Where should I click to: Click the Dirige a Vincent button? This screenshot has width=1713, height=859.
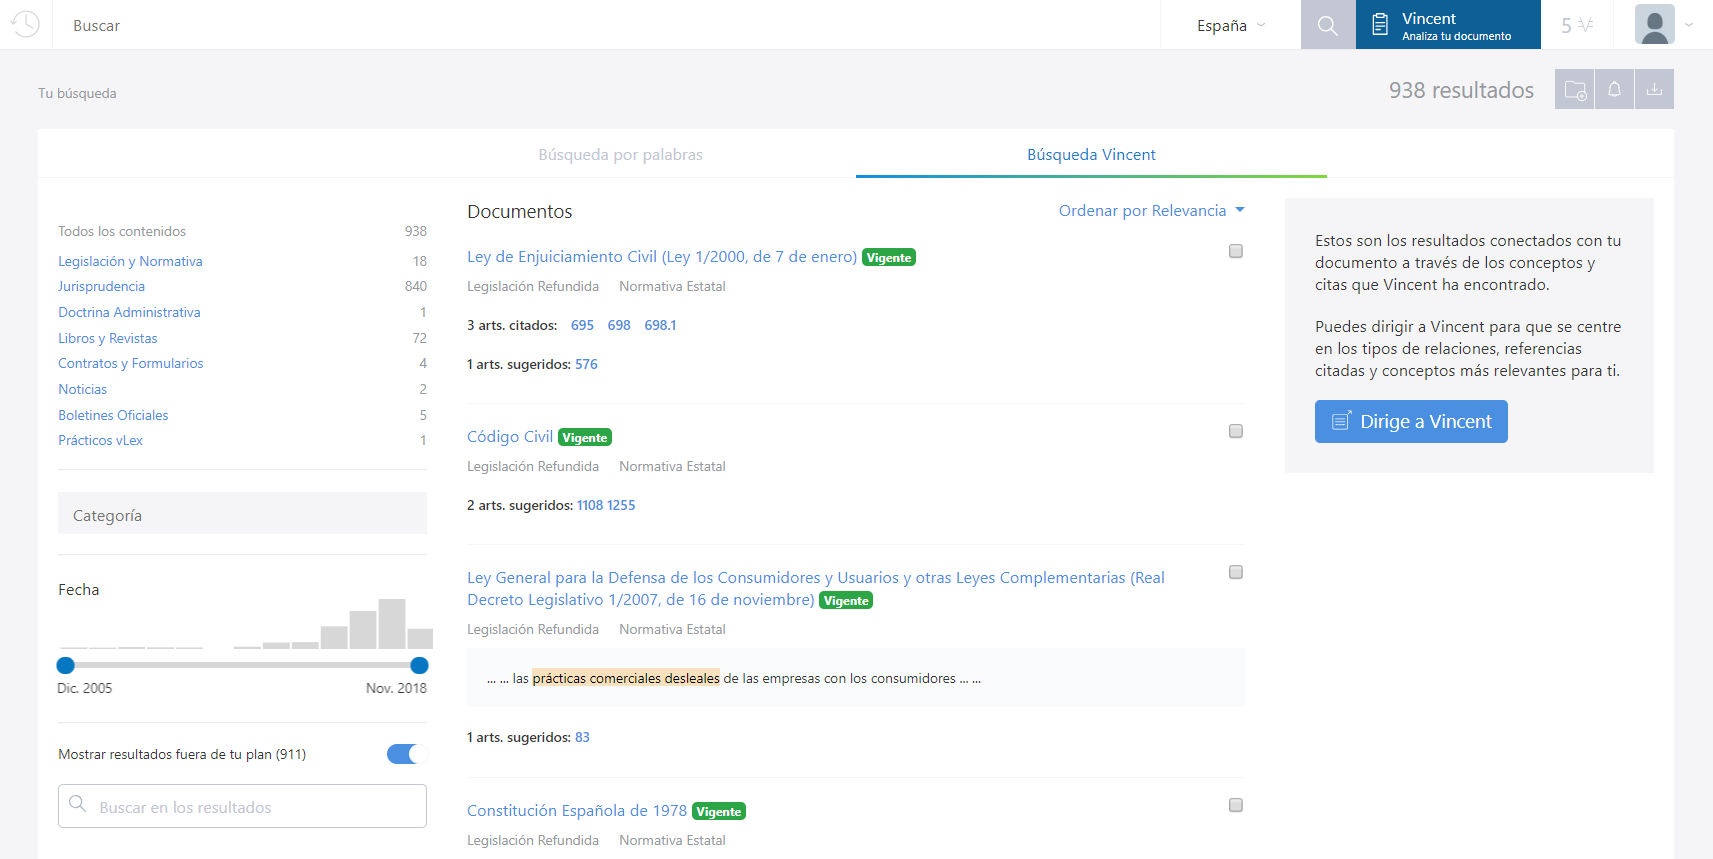tap(1410, 422)
